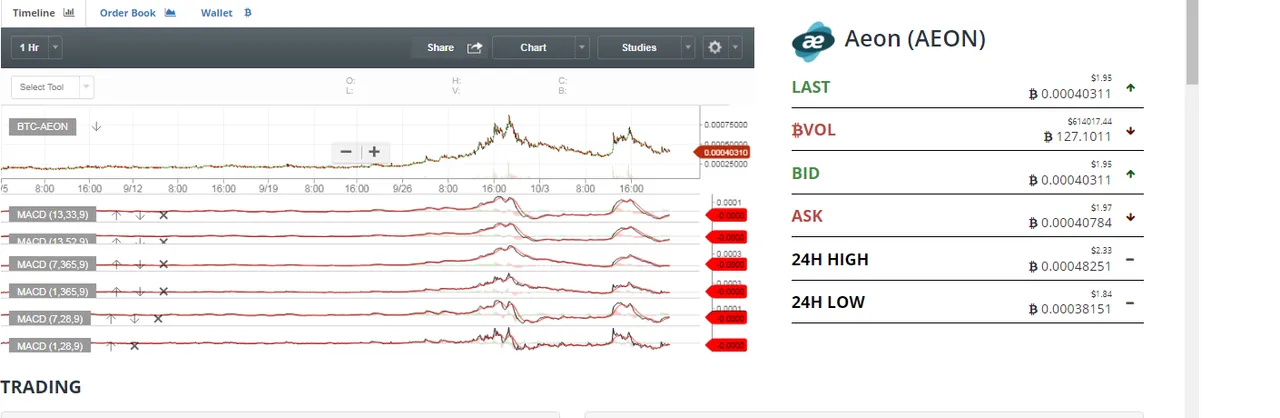Move MACD (7,28,9) panel down
The height and width of the screenshot is (418, 1280).
click(x=134, y=318)
